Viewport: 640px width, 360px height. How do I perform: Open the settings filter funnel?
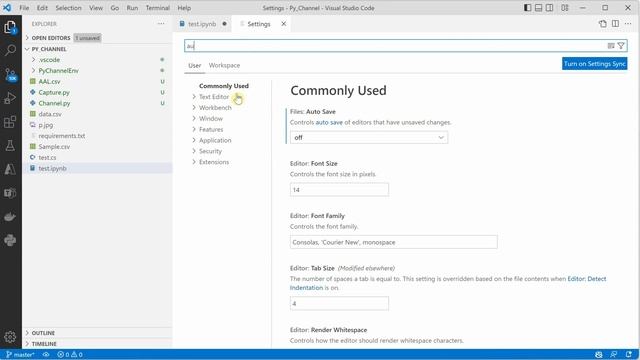tap(621, 46)
